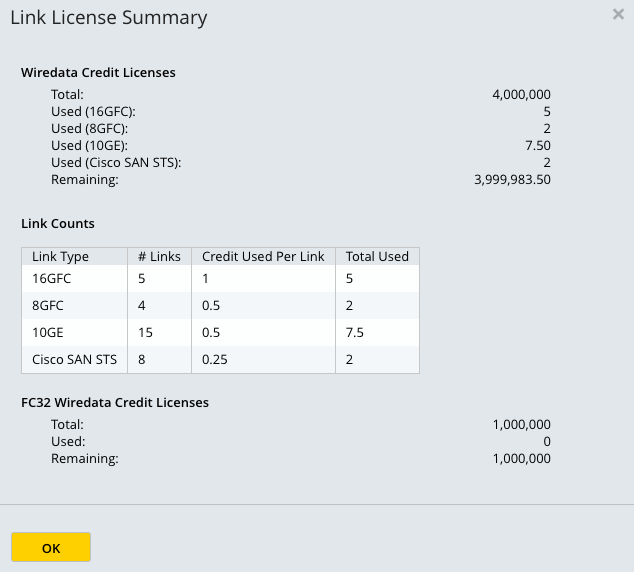Click the FC32 Wiredata Credit Licenses heading
Screen dimensions: 634x572
click(x=115, y=403)
